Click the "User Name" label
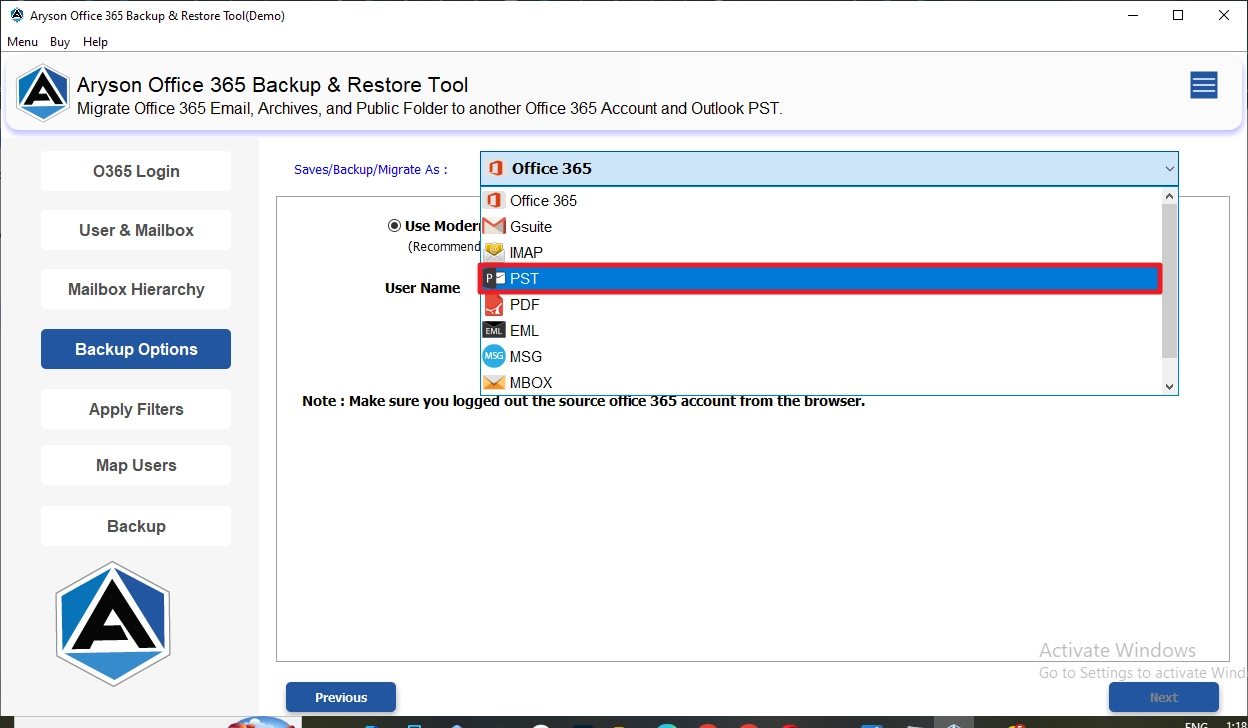Image resolution: width=1248 pixels, height=728 pixels. point(422,288)
